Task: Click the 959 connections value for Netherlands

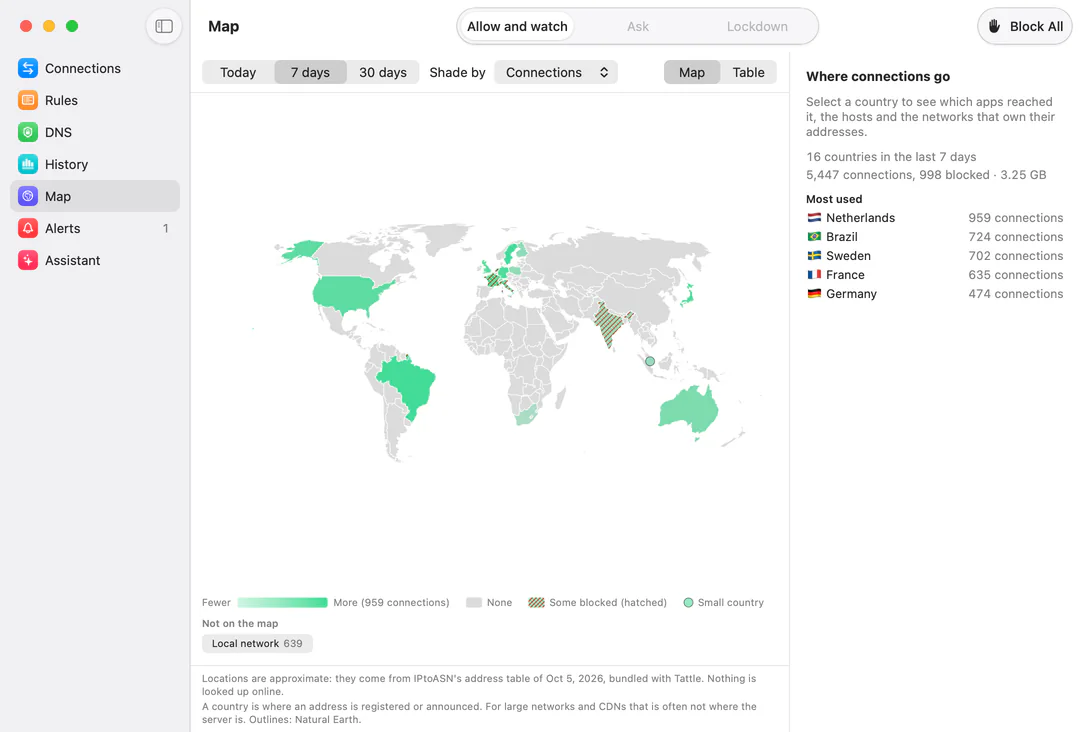Action: pos(1015,218)
